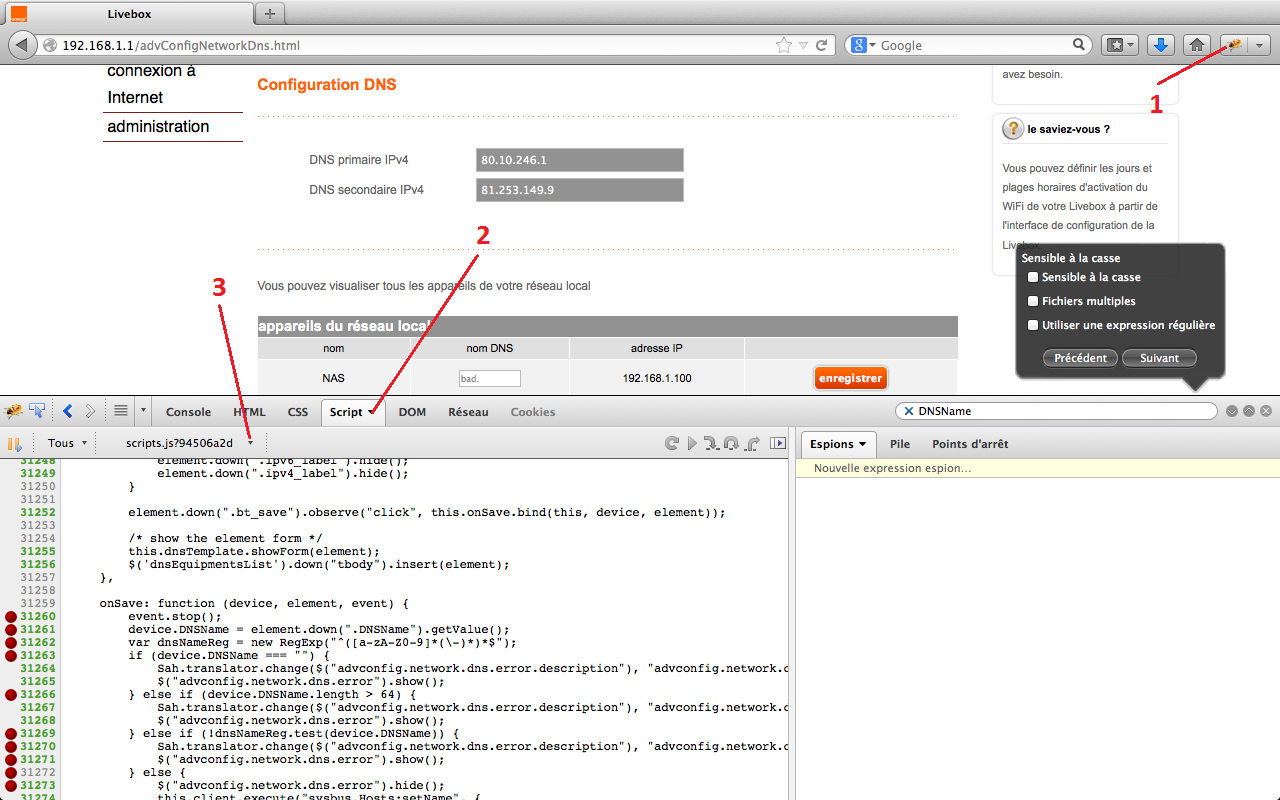The width and height of the screenshot is (1280, 800).
Task: Open the Script tab options arrow
Action: 372,412
